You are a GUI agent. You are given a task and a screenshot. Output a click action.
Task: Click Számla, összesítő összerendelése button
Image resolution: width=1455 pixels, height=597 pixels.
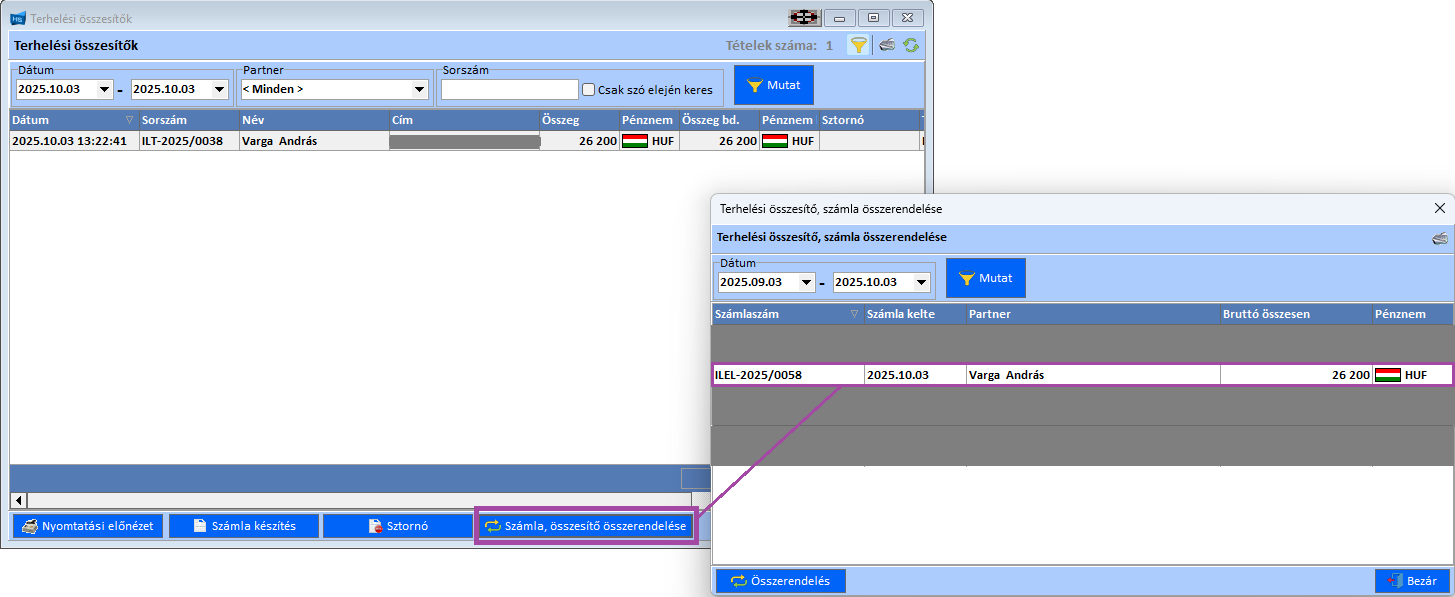[x=585, y=526]
